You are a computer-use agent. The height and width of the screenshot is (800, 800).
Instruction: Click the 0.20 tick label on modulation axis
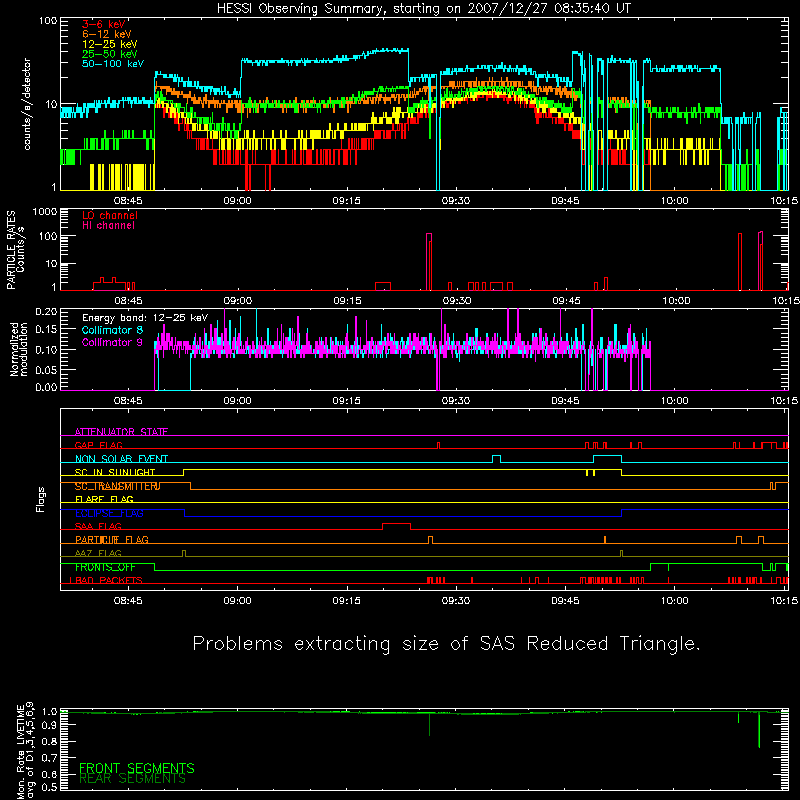point(46,311)
